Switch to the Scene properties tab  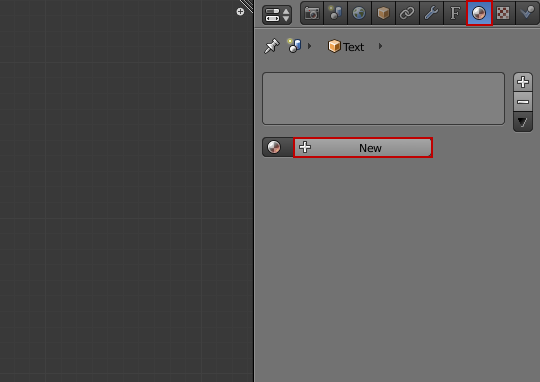point(335,13)
